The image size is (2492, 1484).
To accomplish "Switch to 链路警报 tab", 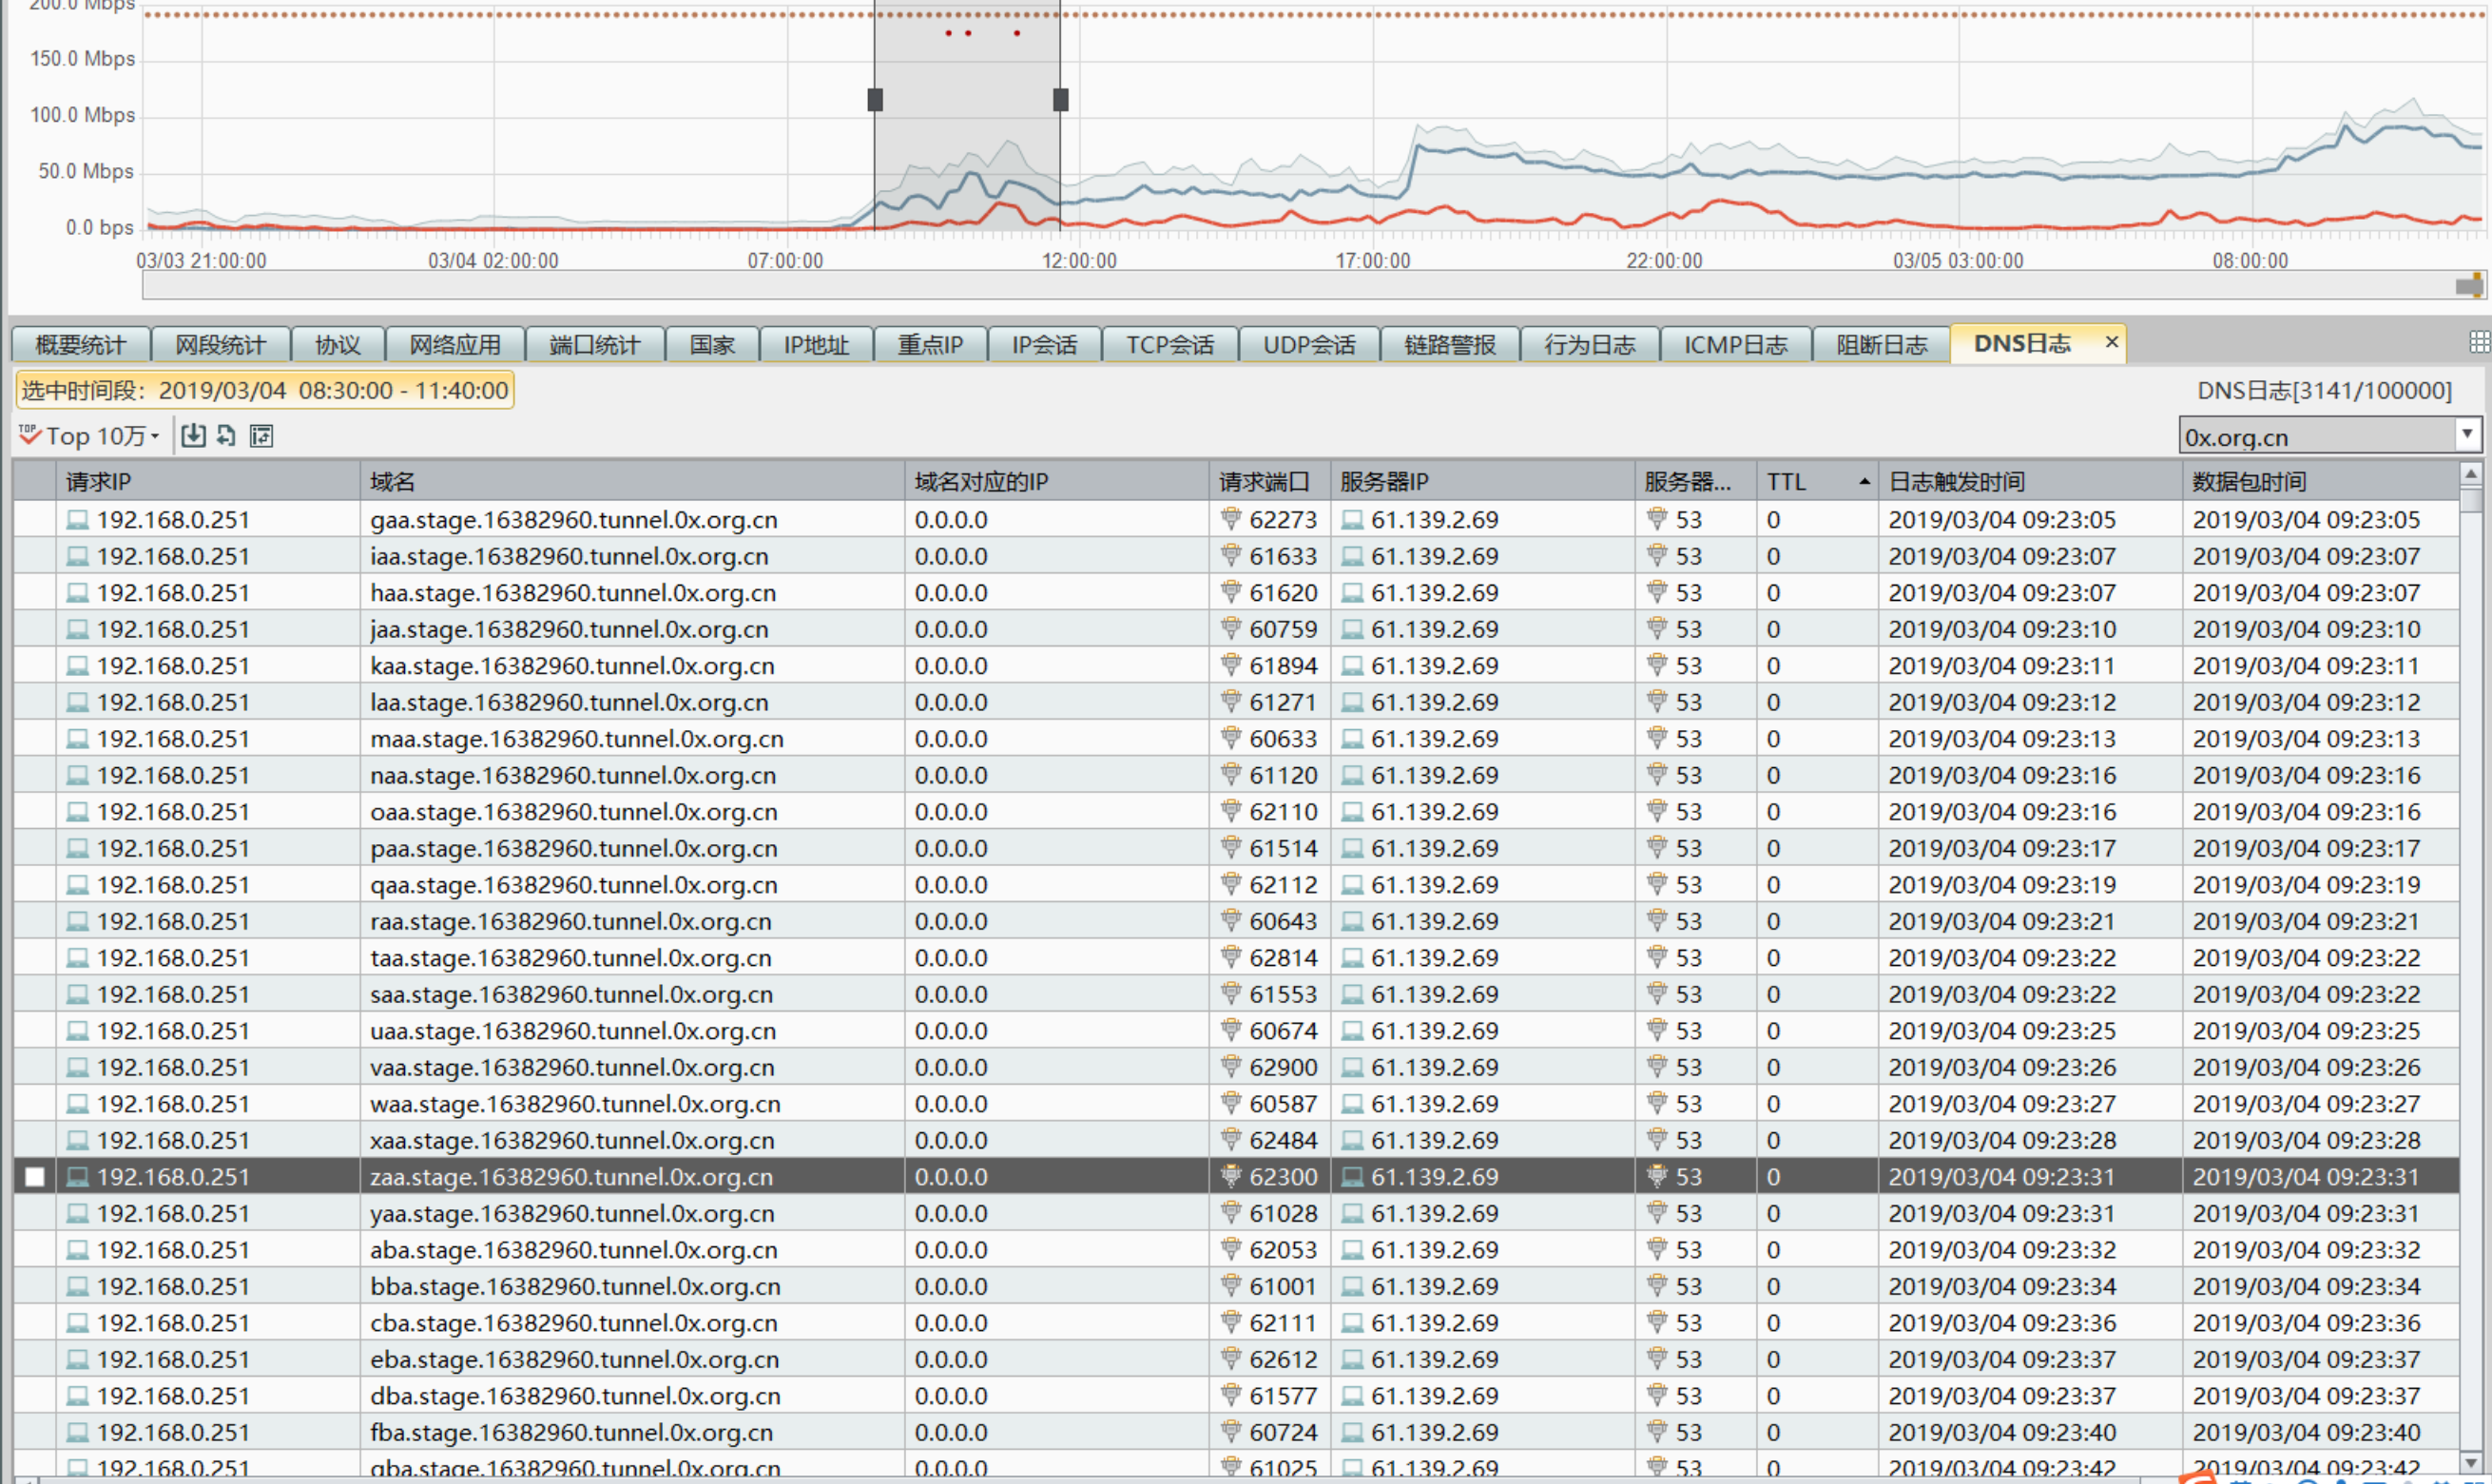I will pyautogui.click(x=1450, y=345).
